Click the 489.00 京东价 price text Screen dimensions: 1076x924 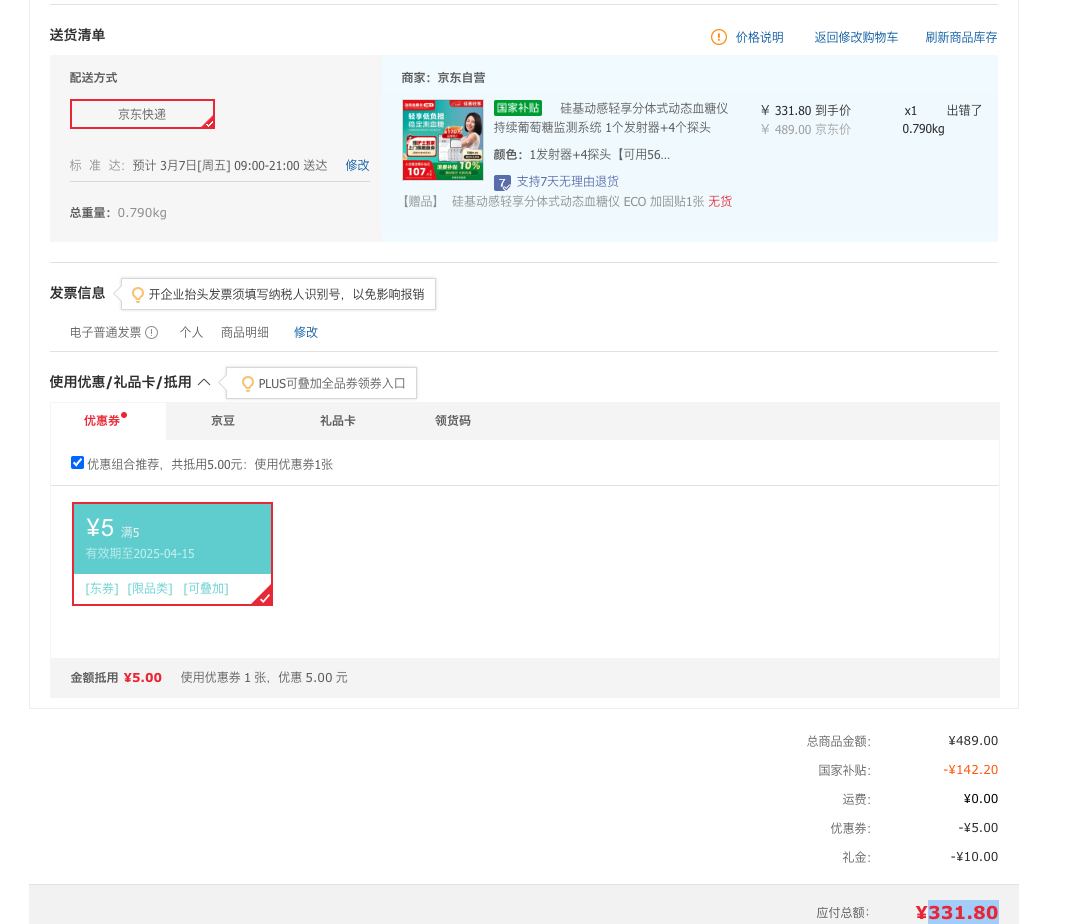[x=806, y=130]
